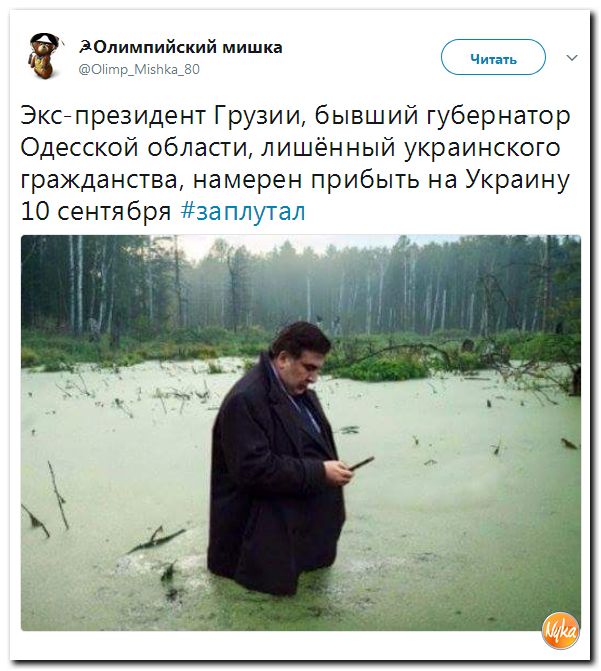The width and height of the screenshot is (601, 671).
Task: Open the bear avatar profile picture
Action: 45,56
